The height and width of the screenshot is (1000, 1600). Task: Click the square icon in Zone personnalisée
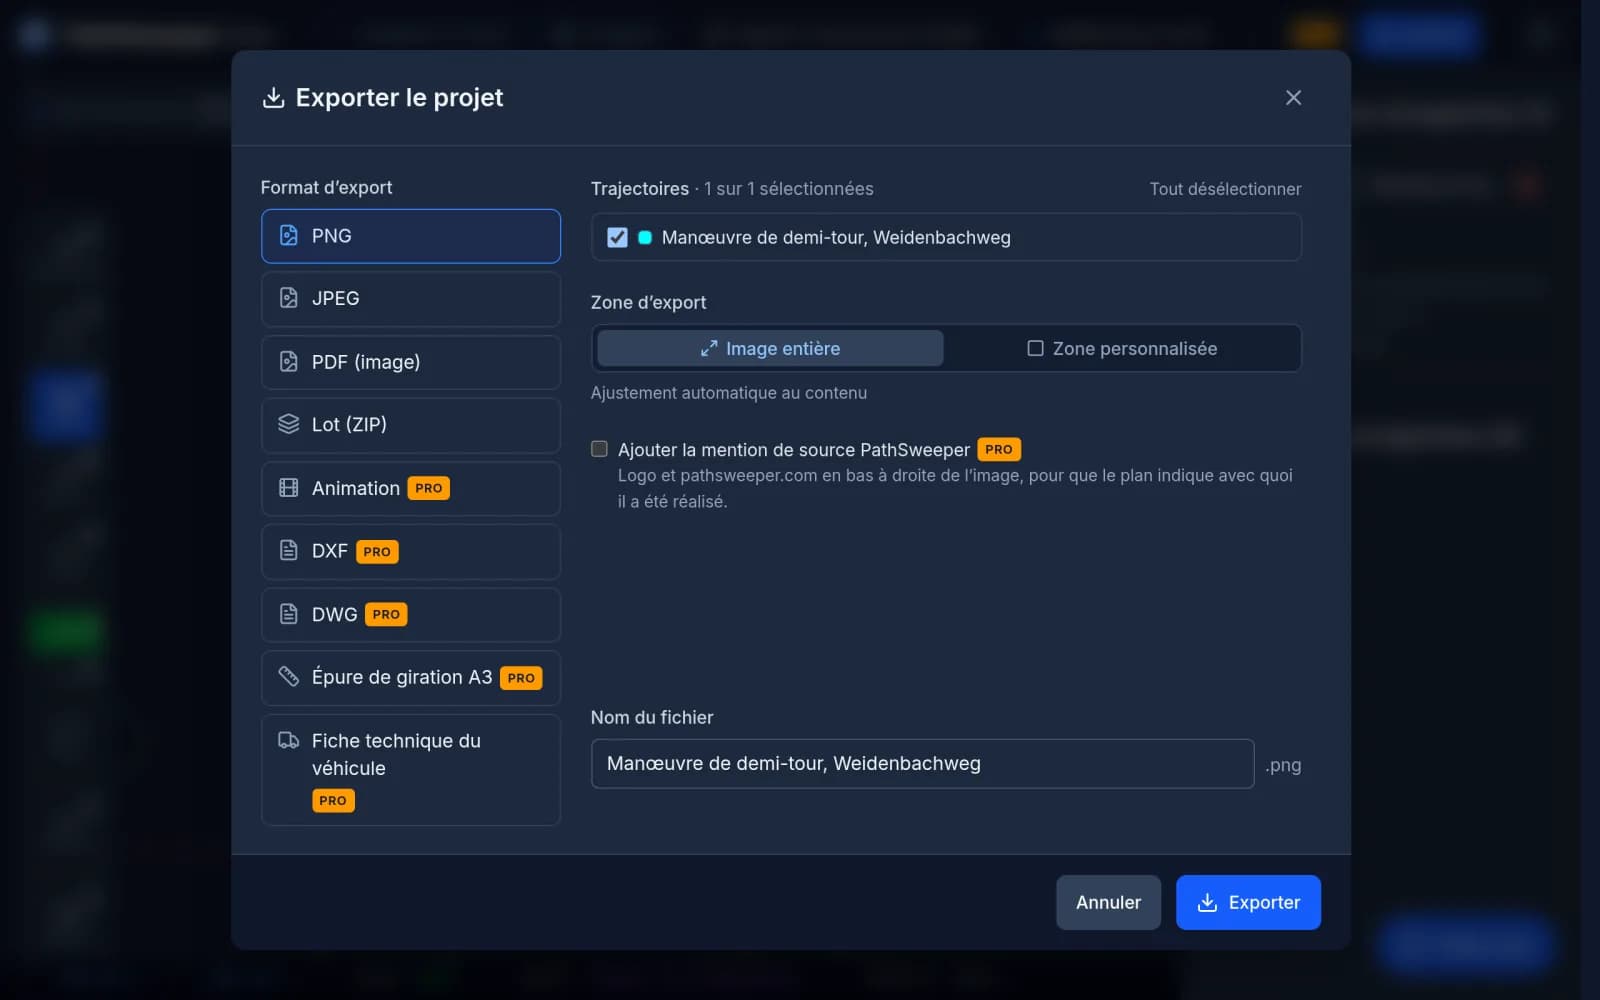coord(1035,348)
